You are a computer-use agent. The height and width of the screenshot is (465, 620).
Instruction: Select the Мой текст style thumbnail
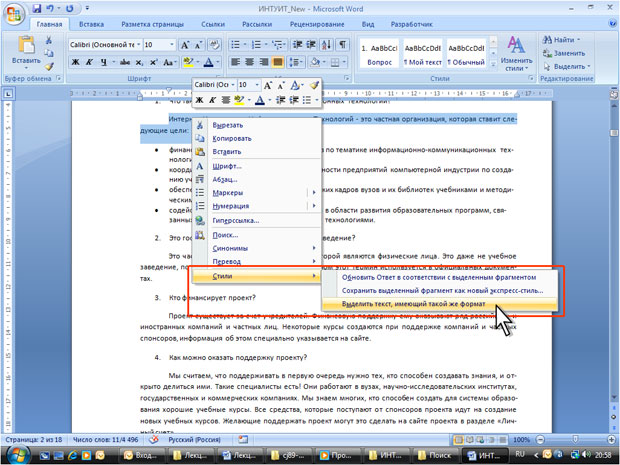pos(422,55)
